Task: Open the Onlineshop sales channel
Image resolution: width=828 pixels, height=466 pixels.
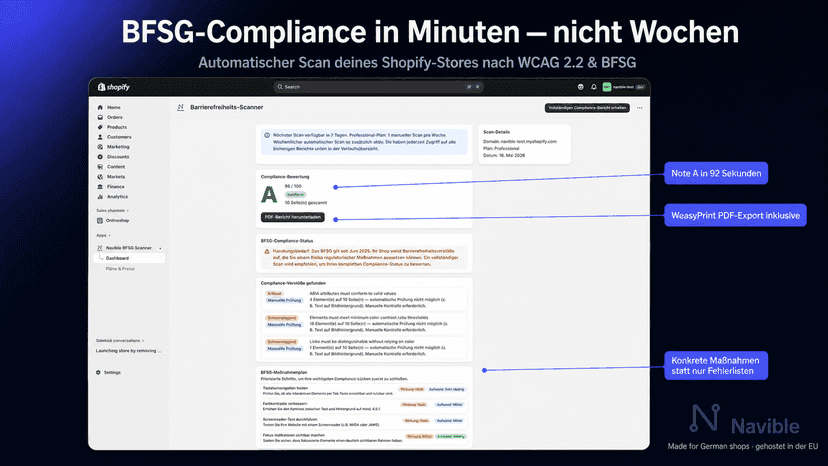Action: 117,220
